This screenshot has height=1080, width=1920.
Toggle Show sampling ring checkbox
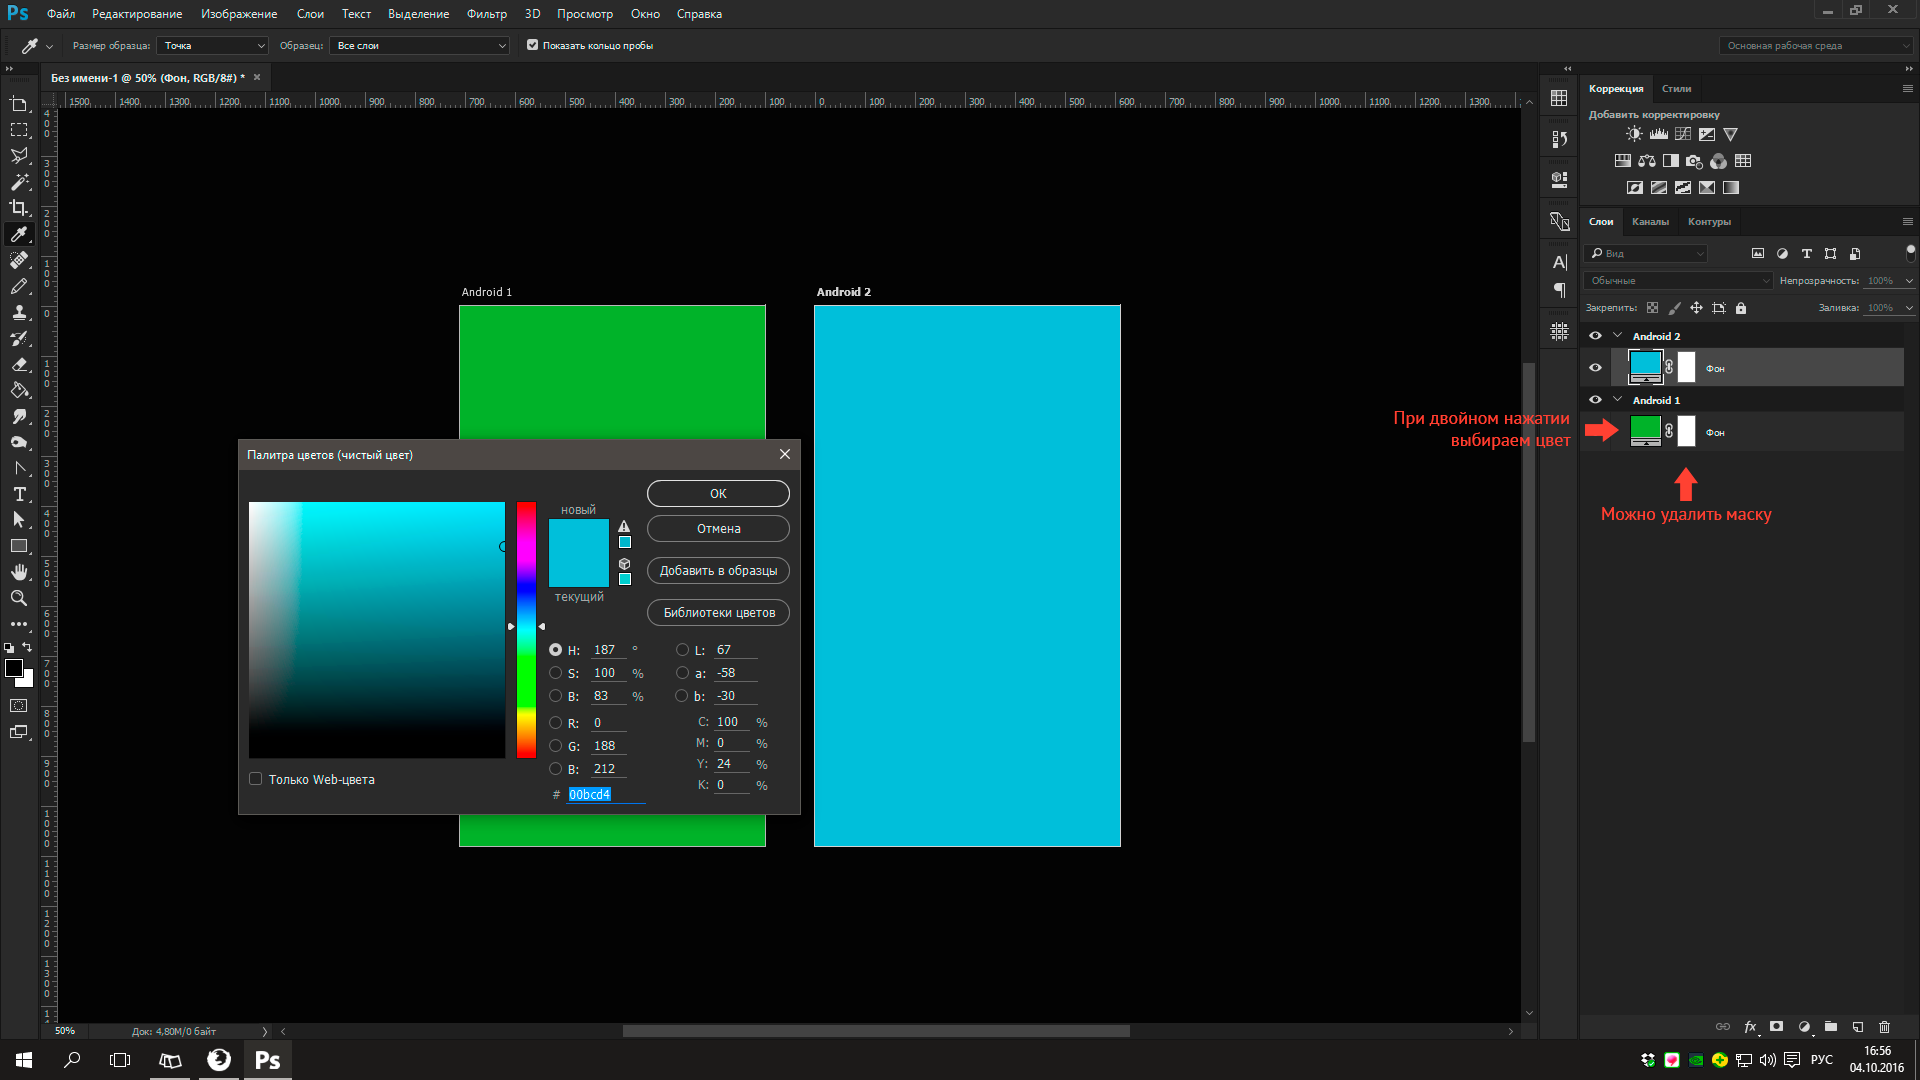[533, 45]
